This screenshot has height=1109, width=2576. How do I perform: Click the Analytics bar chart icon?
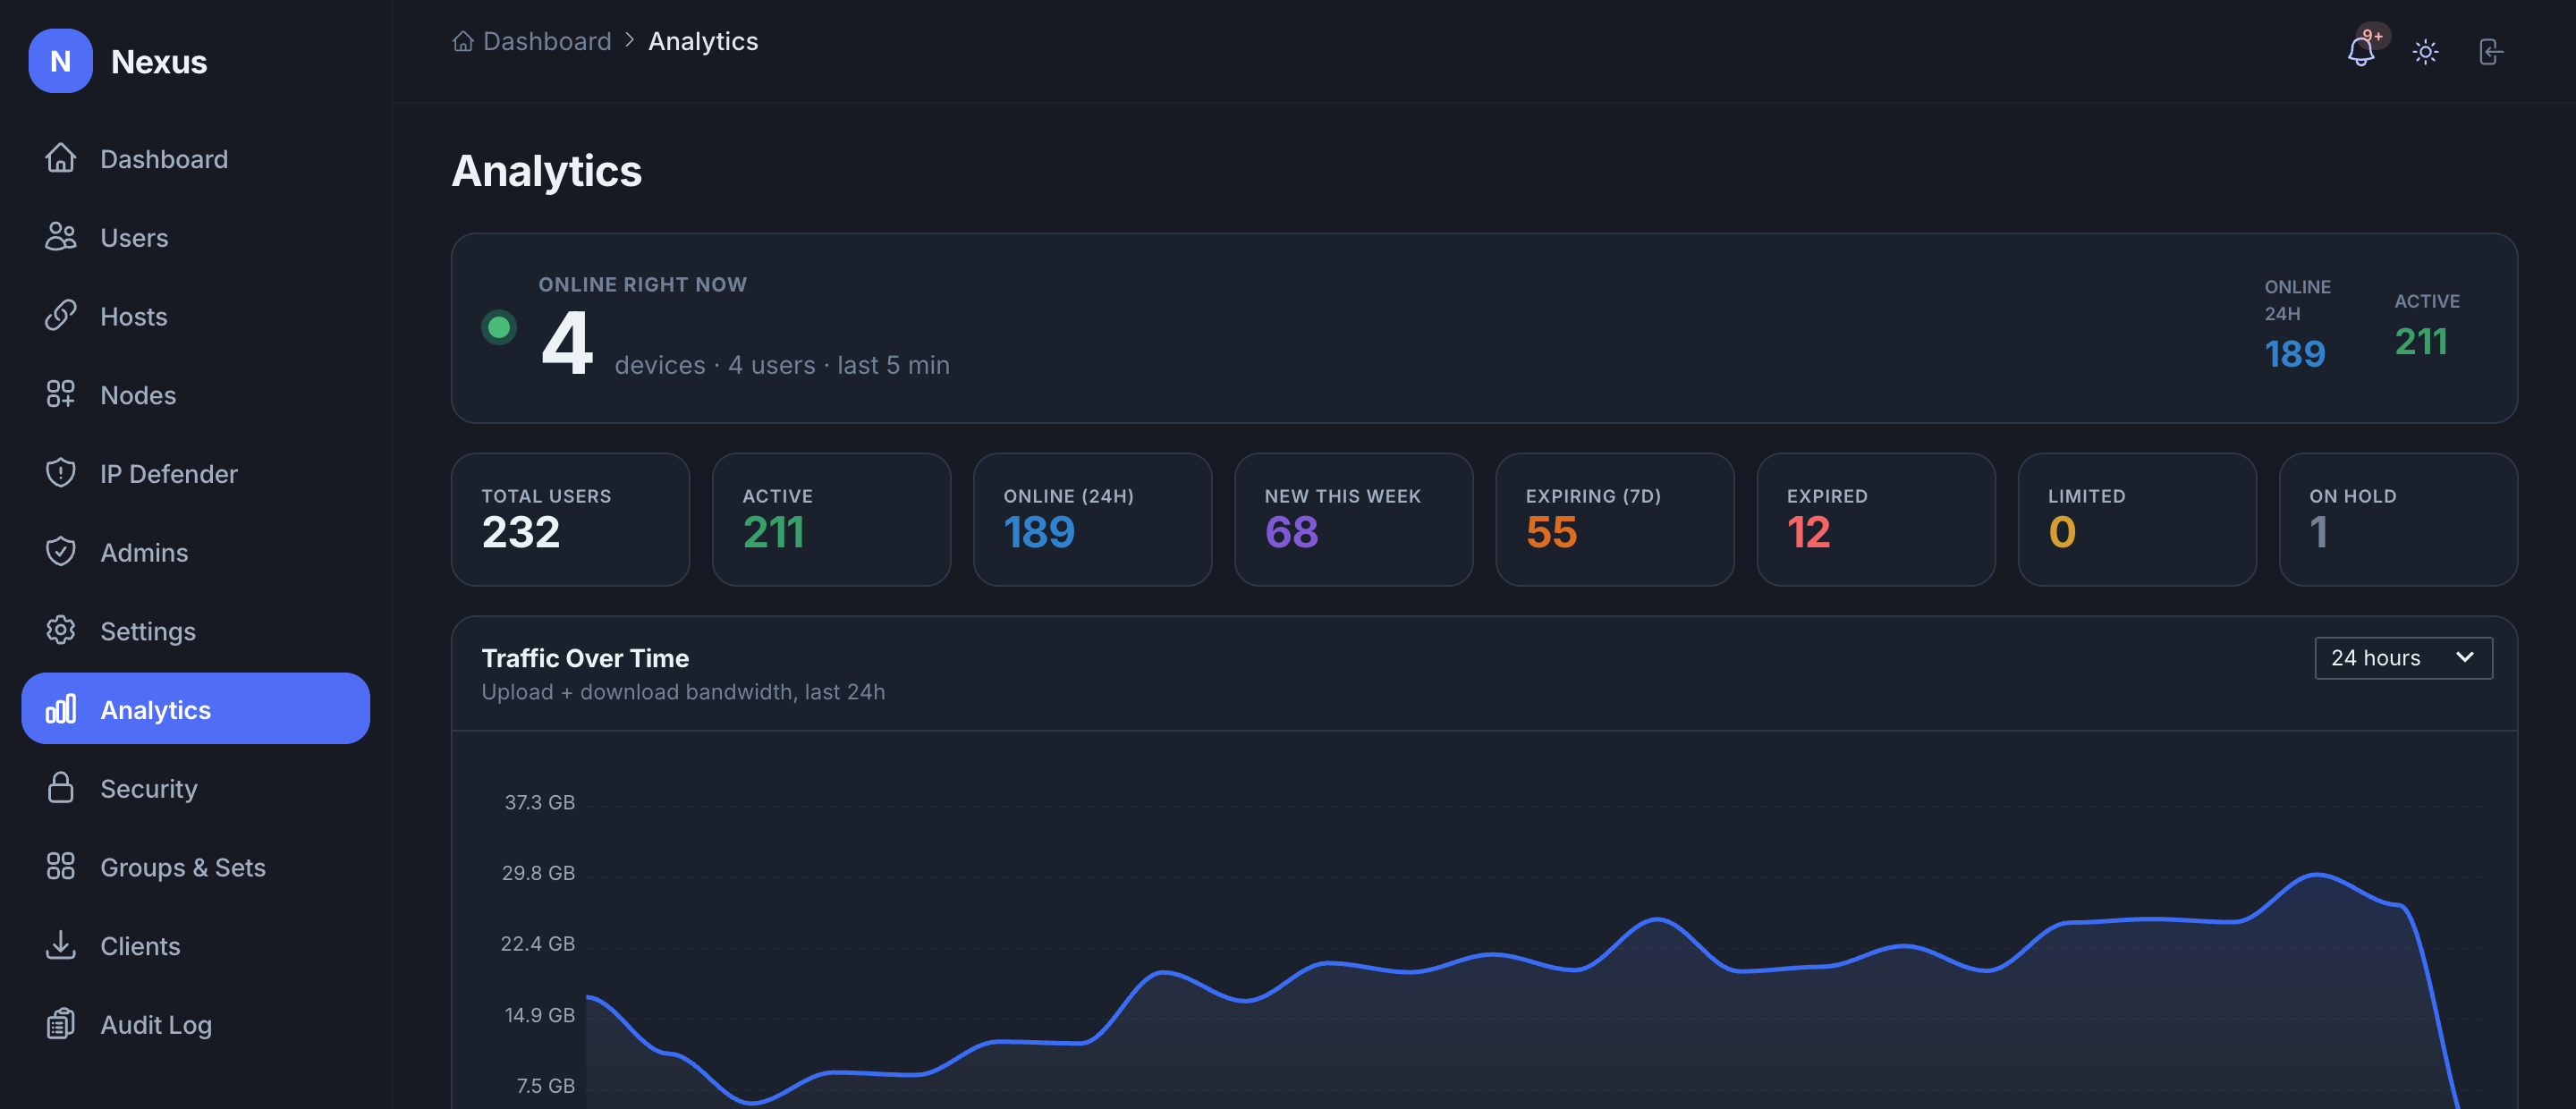60,709
